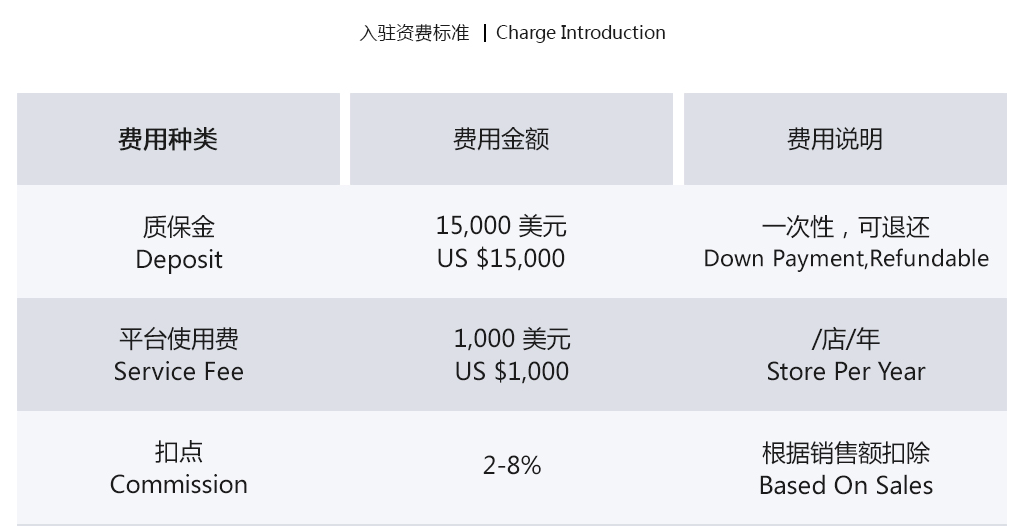Click the Charge Introduction heading text

(x=580, y=33)
